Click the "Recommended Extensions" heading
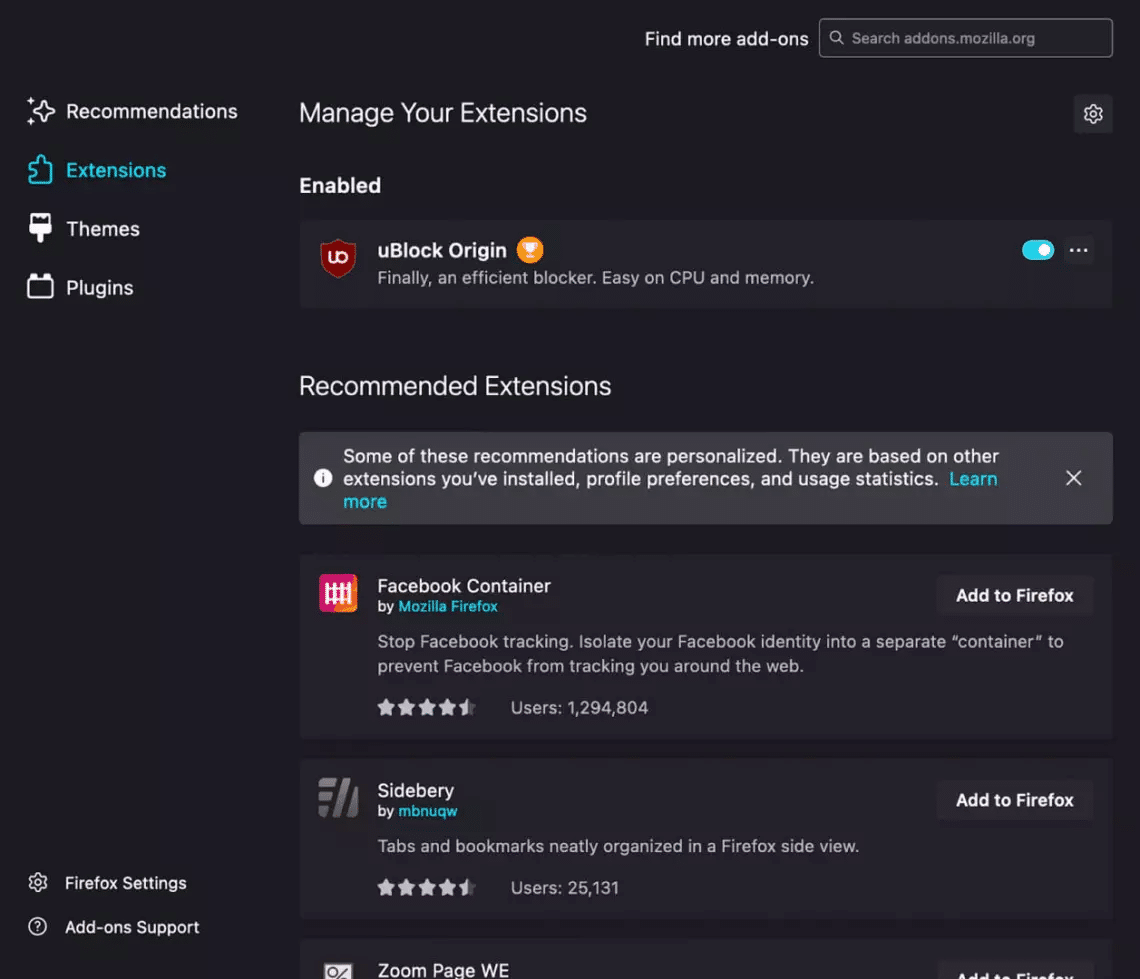 click(x=455, y=386)
